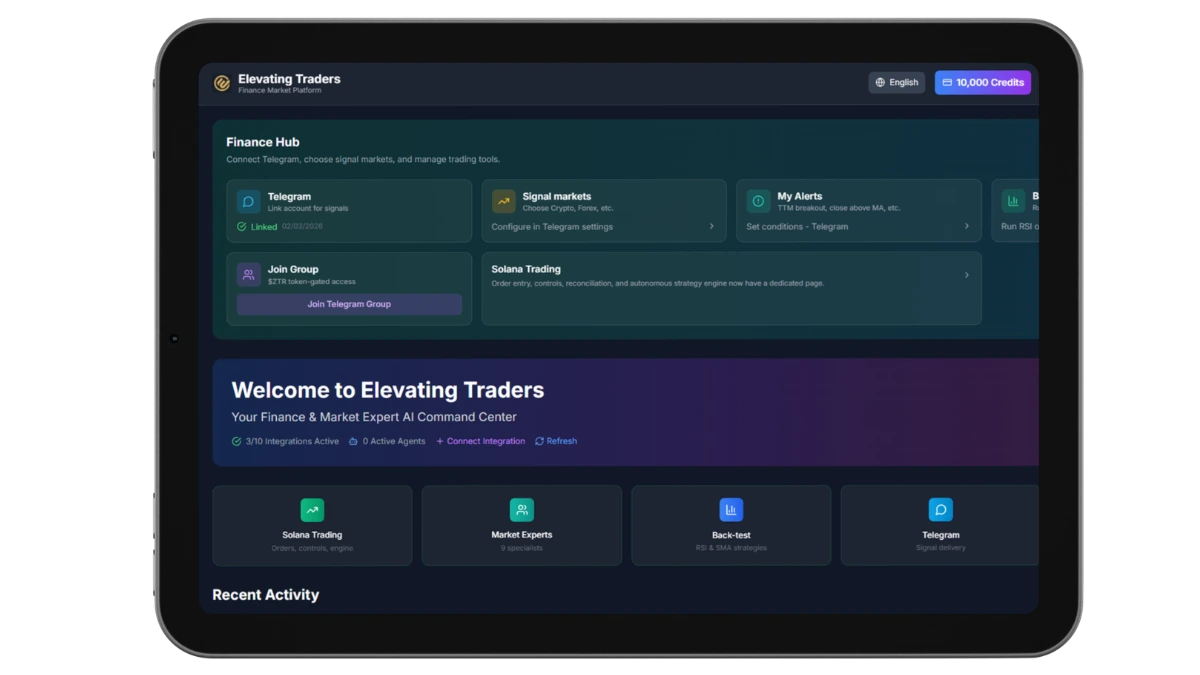1200x675 pixels.
Task: Click 'Set conditions - Telegram' text
Action: pos(797,227)
